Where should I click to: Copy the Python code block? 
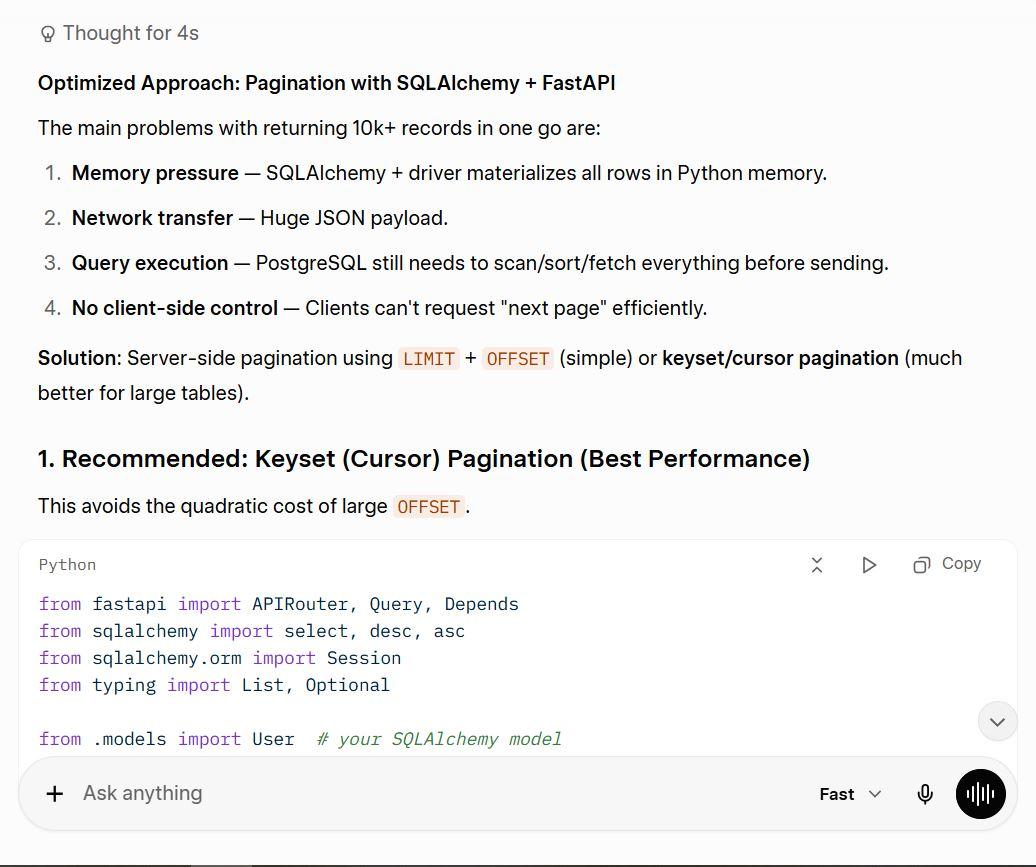pos(947,564)
